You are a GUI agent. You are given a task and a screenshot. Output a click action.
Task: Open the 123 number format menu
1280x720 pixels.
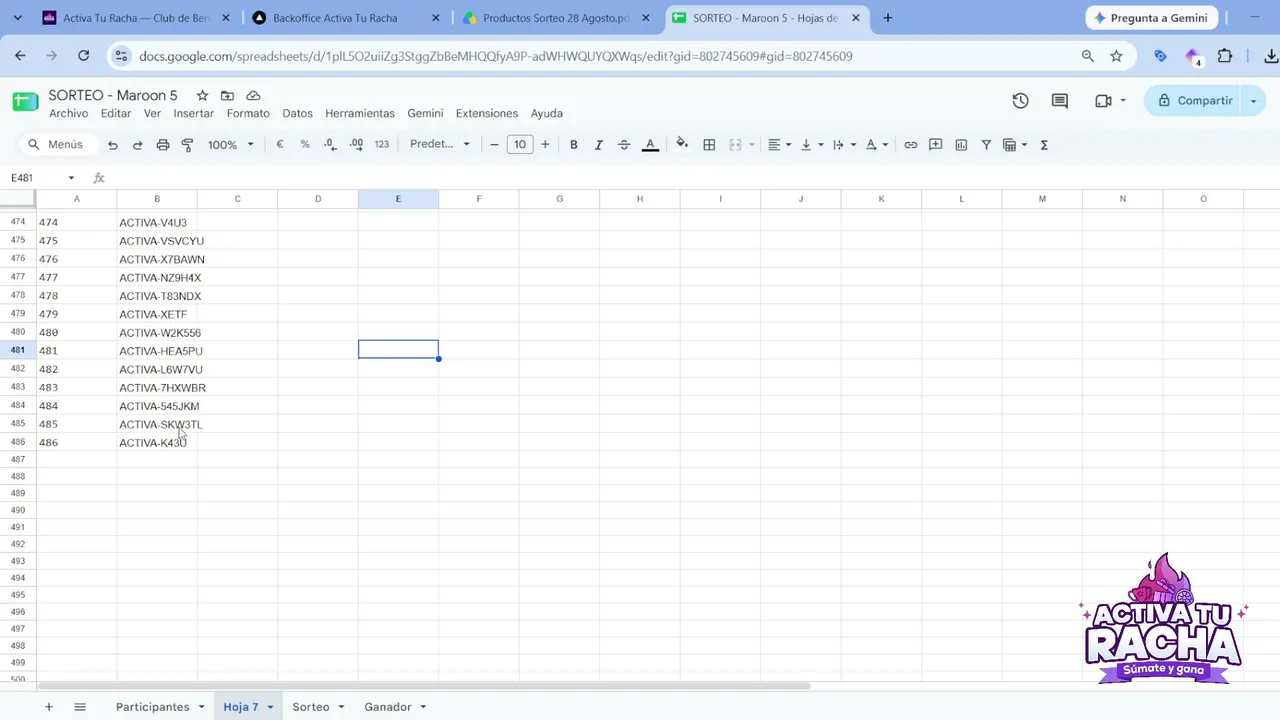click(x=381, y=145)
